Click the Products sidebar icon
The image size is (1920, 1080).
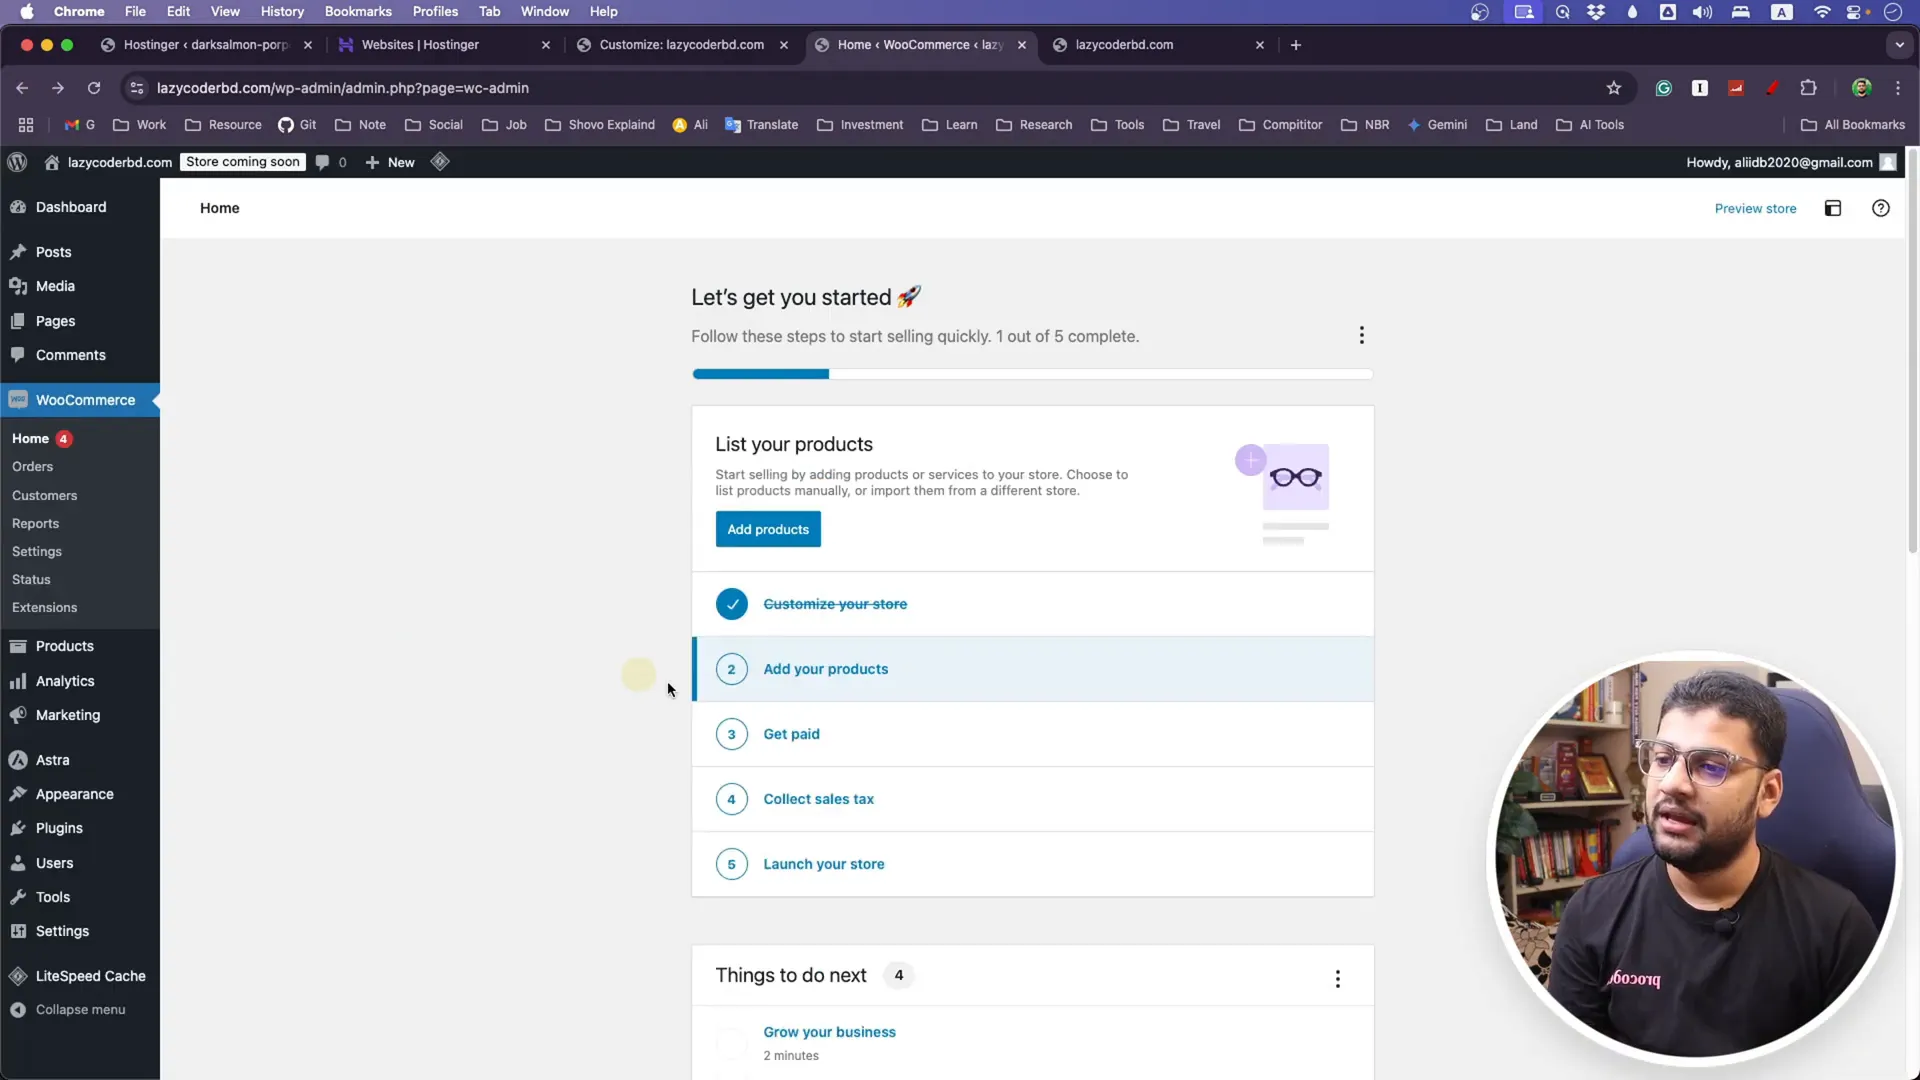tap(18, 645)
